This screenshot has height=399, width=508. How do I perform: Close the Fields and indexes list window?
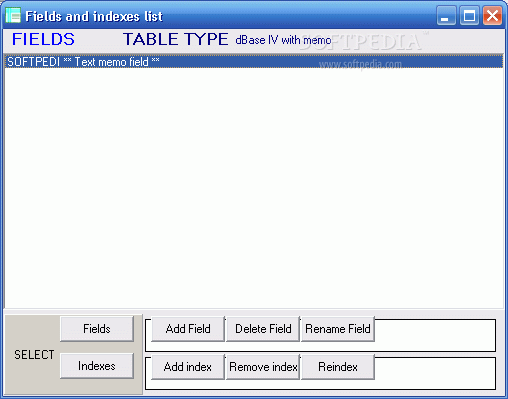point(492,15)
